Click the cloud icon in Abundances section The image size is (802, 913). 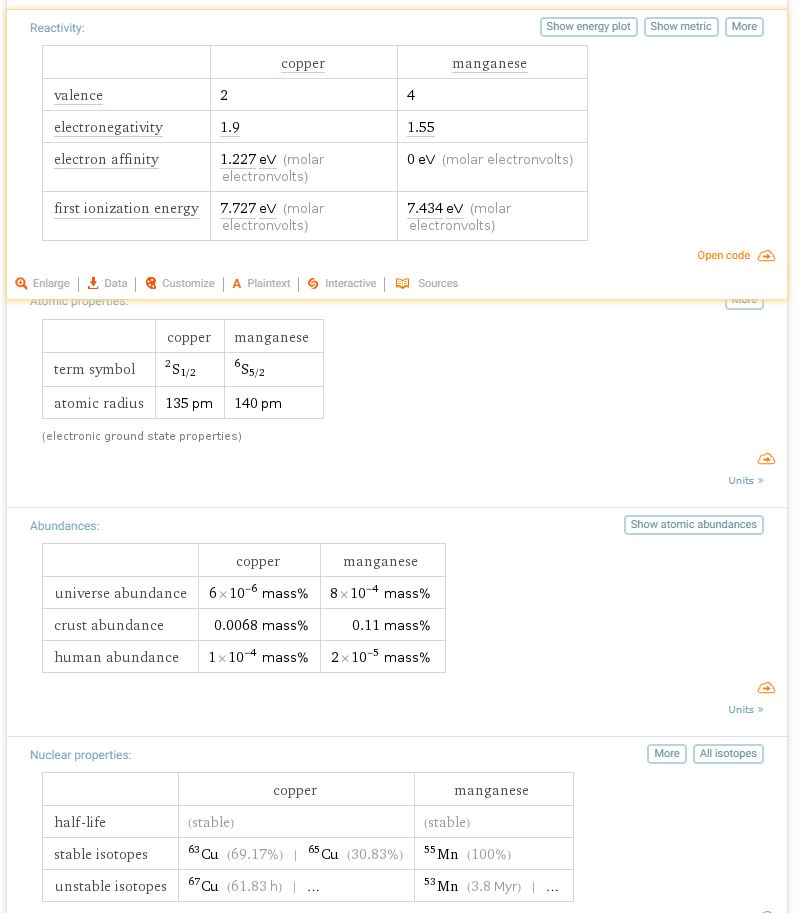(766, 688)
